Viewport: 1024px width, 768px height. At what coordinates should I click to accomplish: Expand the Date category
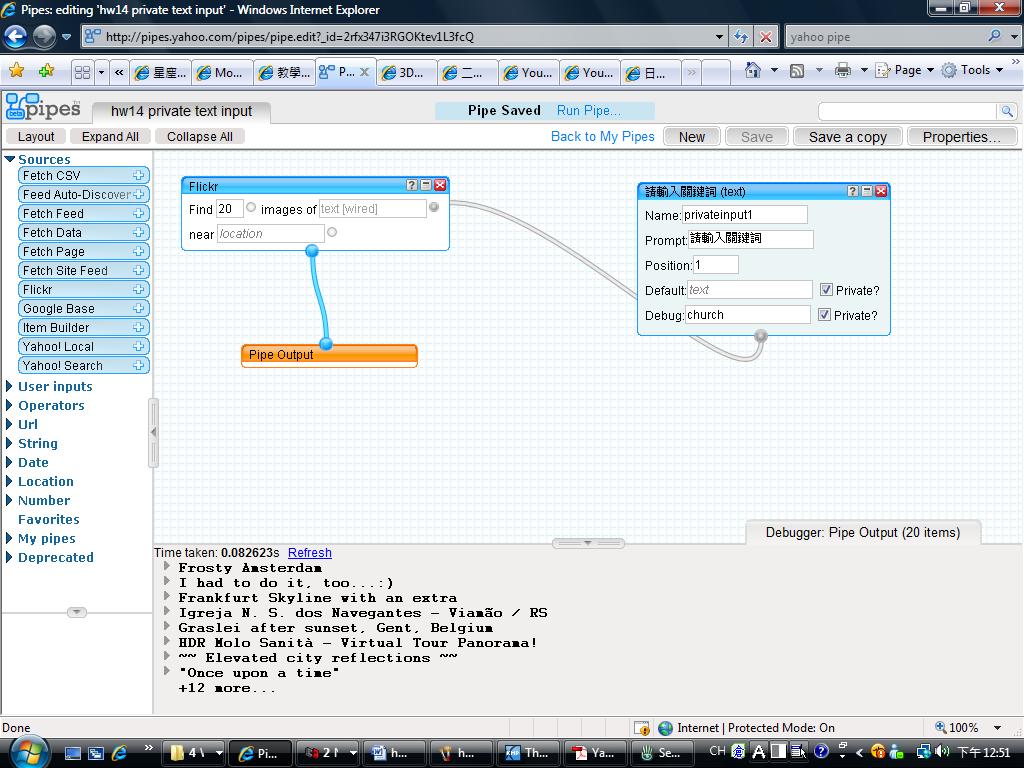click(9, 462)
